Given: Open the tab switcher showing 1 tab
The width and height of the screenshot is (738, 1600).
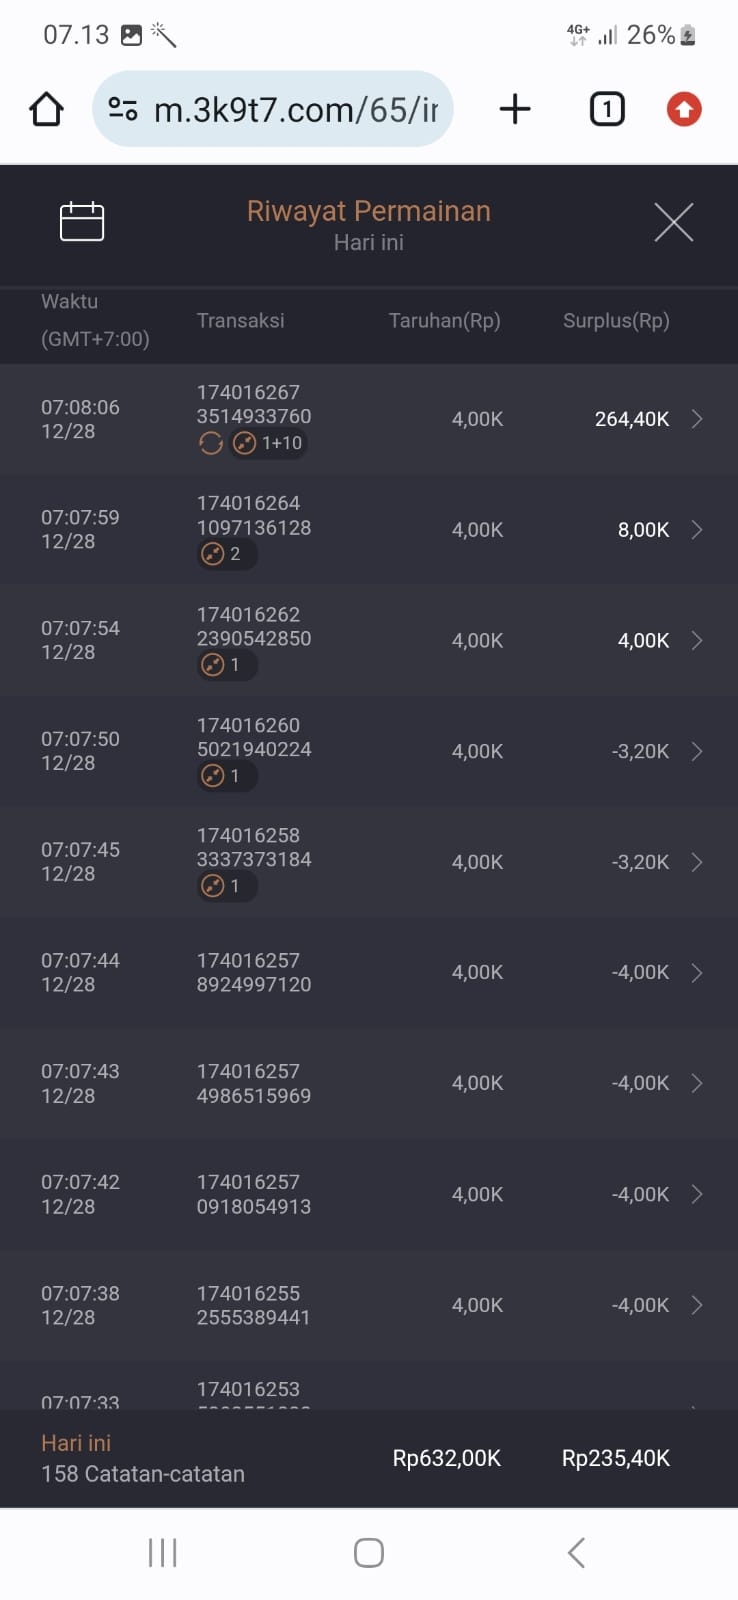Looking at the screenshot, I should (x=607, y=109).
